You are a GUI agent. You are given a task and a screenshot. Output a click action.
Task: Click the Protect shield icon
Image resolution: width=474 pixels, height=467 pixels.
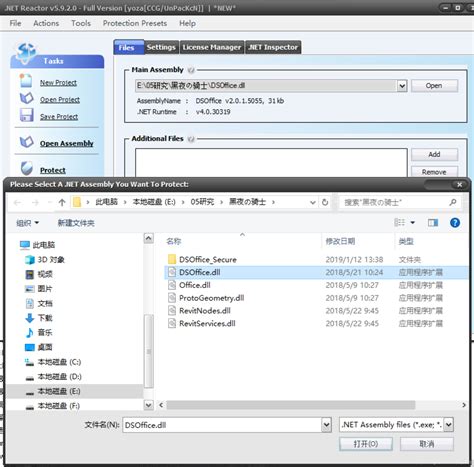point(27,169)
